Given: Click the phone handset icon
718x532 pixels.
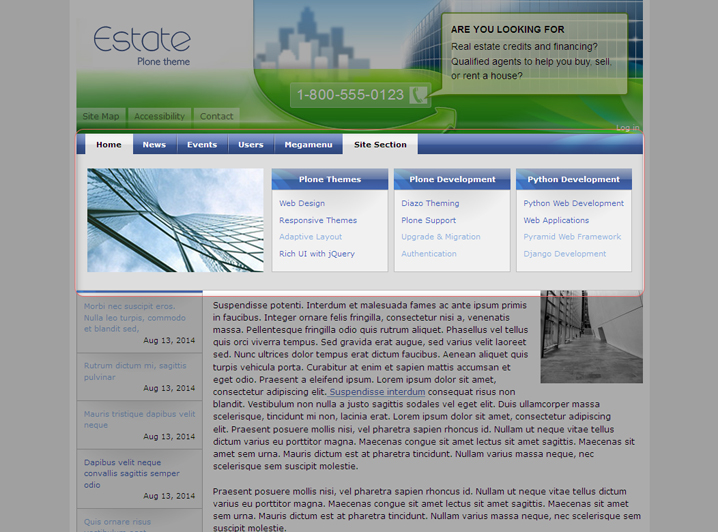Looking at the screenshot, I should click(x=418, y=95).
